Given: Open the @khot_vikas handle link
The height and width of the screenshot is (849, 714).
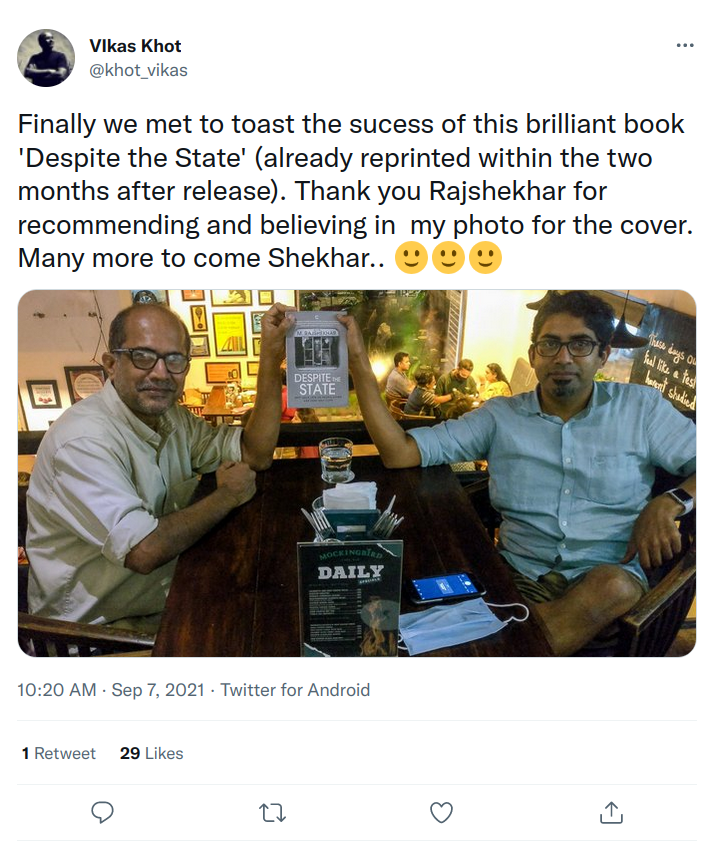Looking at the screenshot, I should point(139,70).
